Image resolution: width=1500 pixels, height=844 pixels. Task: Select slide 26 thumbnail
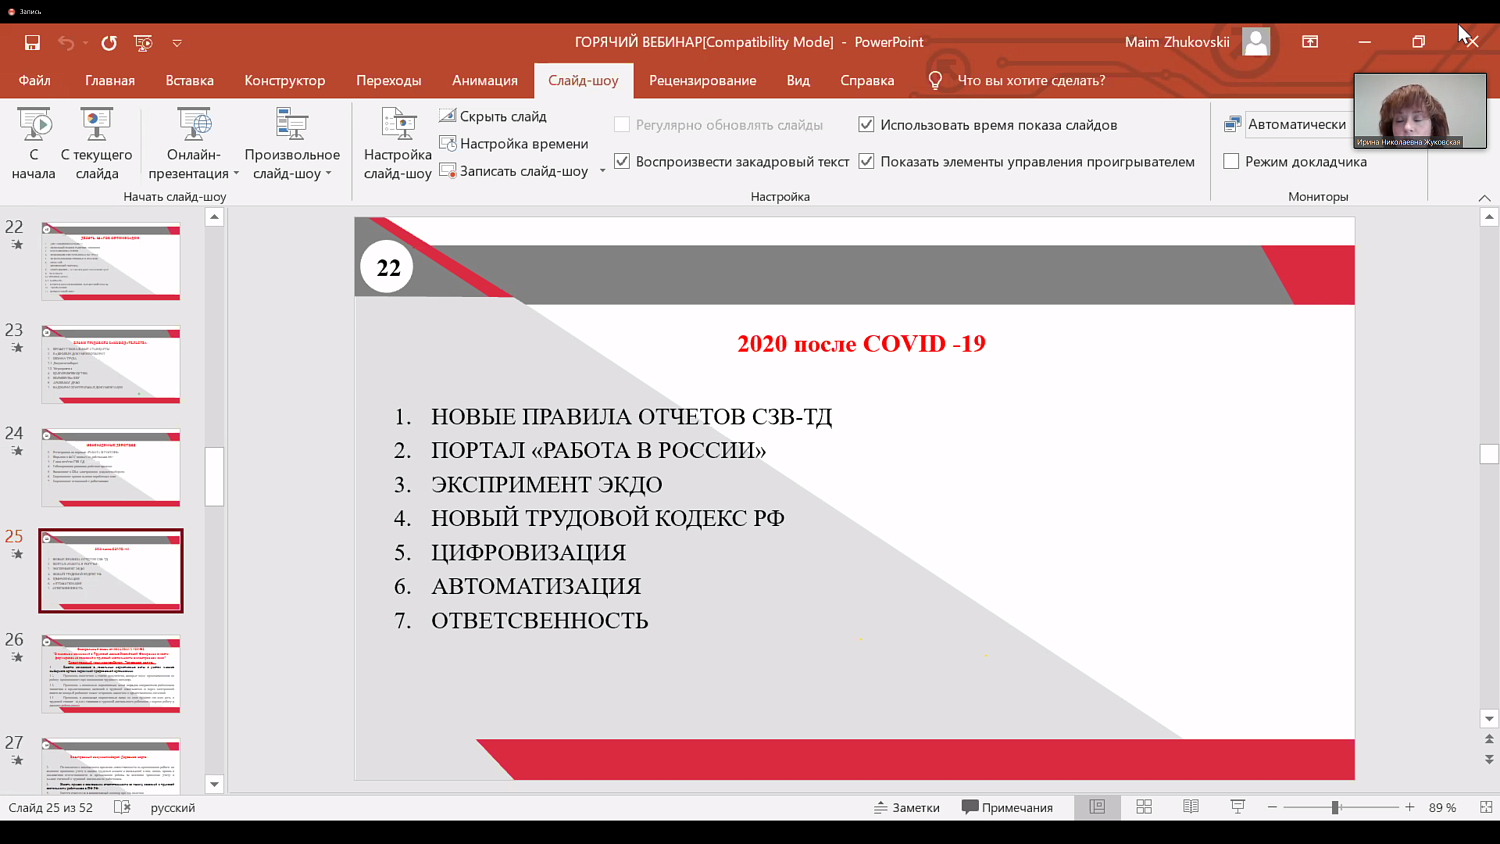(111, 673)
